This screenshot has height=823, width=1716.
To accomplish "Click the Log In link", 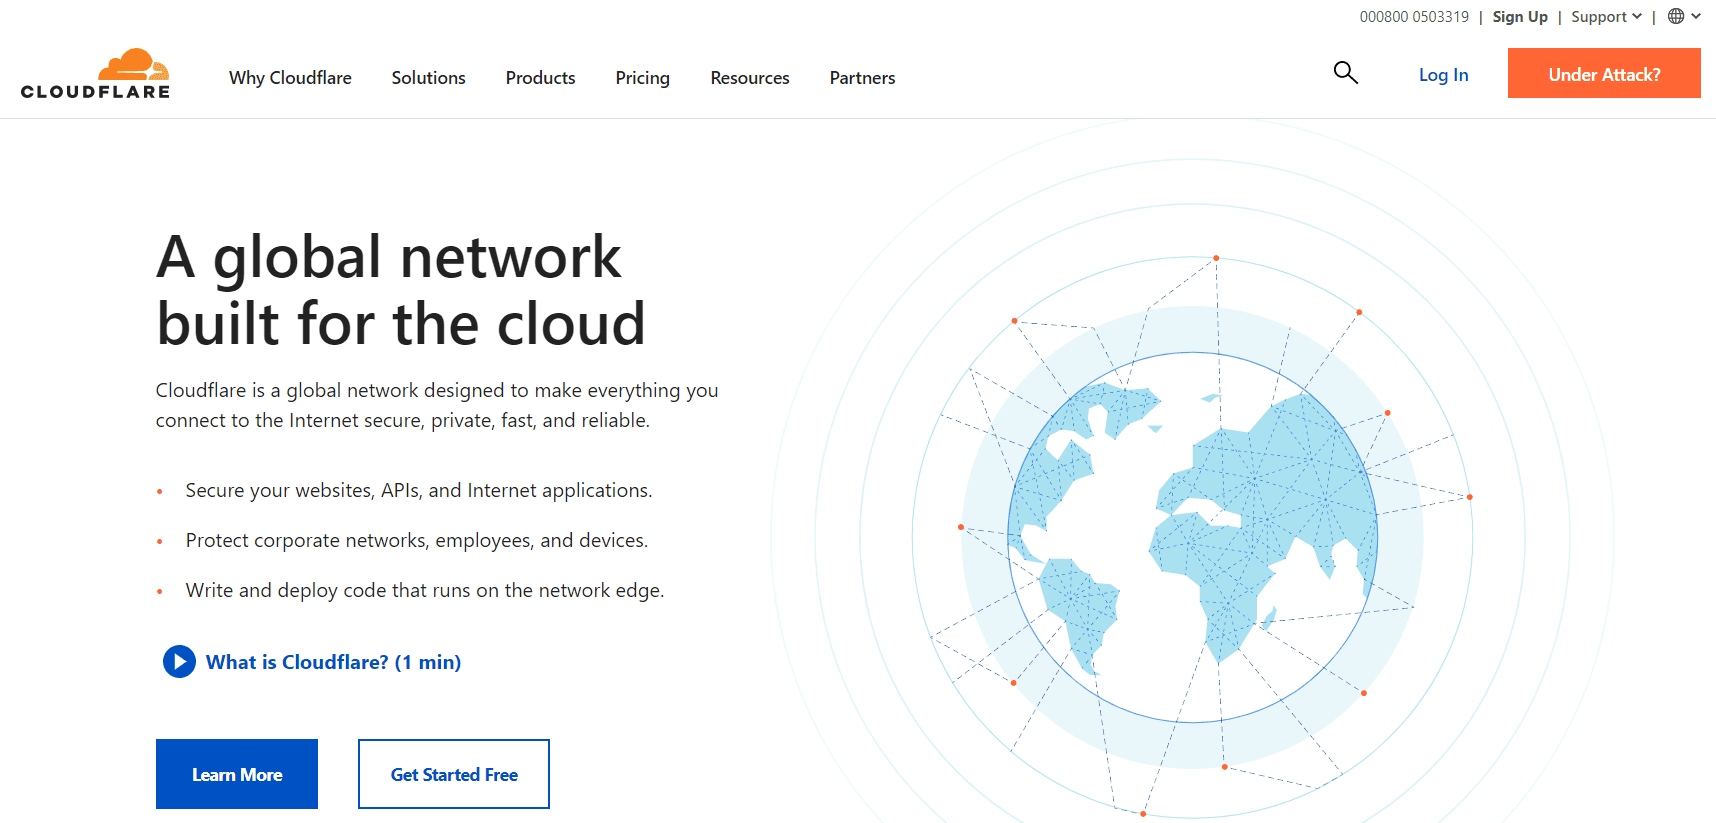I will (1443, 75).
